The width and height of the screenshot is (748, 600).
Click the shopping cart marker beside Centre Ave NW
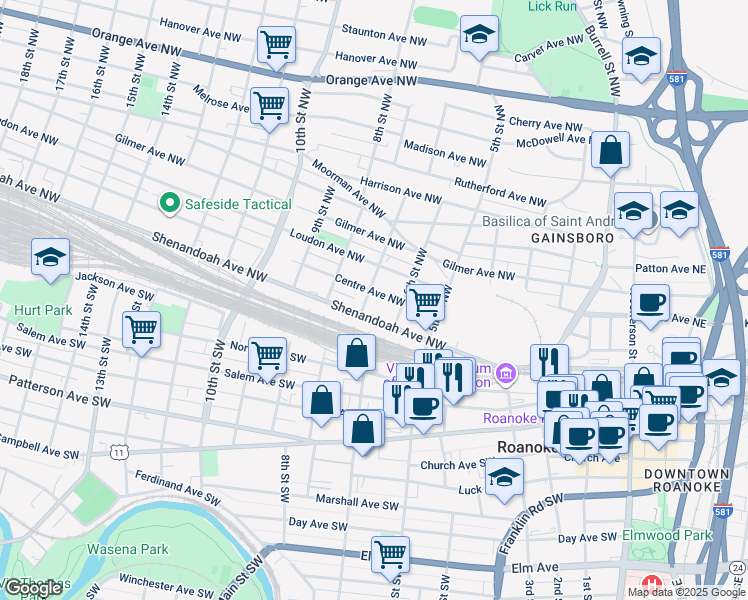426,306
